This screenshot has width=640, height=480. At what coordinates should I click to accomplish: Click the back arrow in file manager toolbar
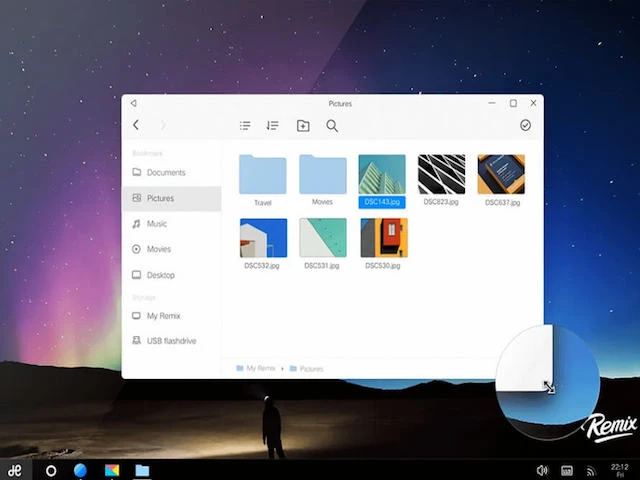pos(136,125)
